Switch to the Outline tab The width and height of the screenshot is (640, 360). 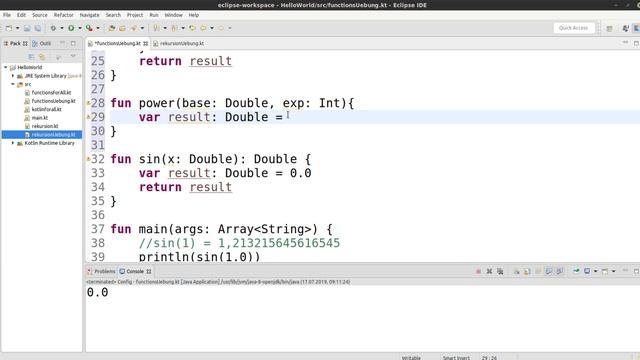pos(42,43)
